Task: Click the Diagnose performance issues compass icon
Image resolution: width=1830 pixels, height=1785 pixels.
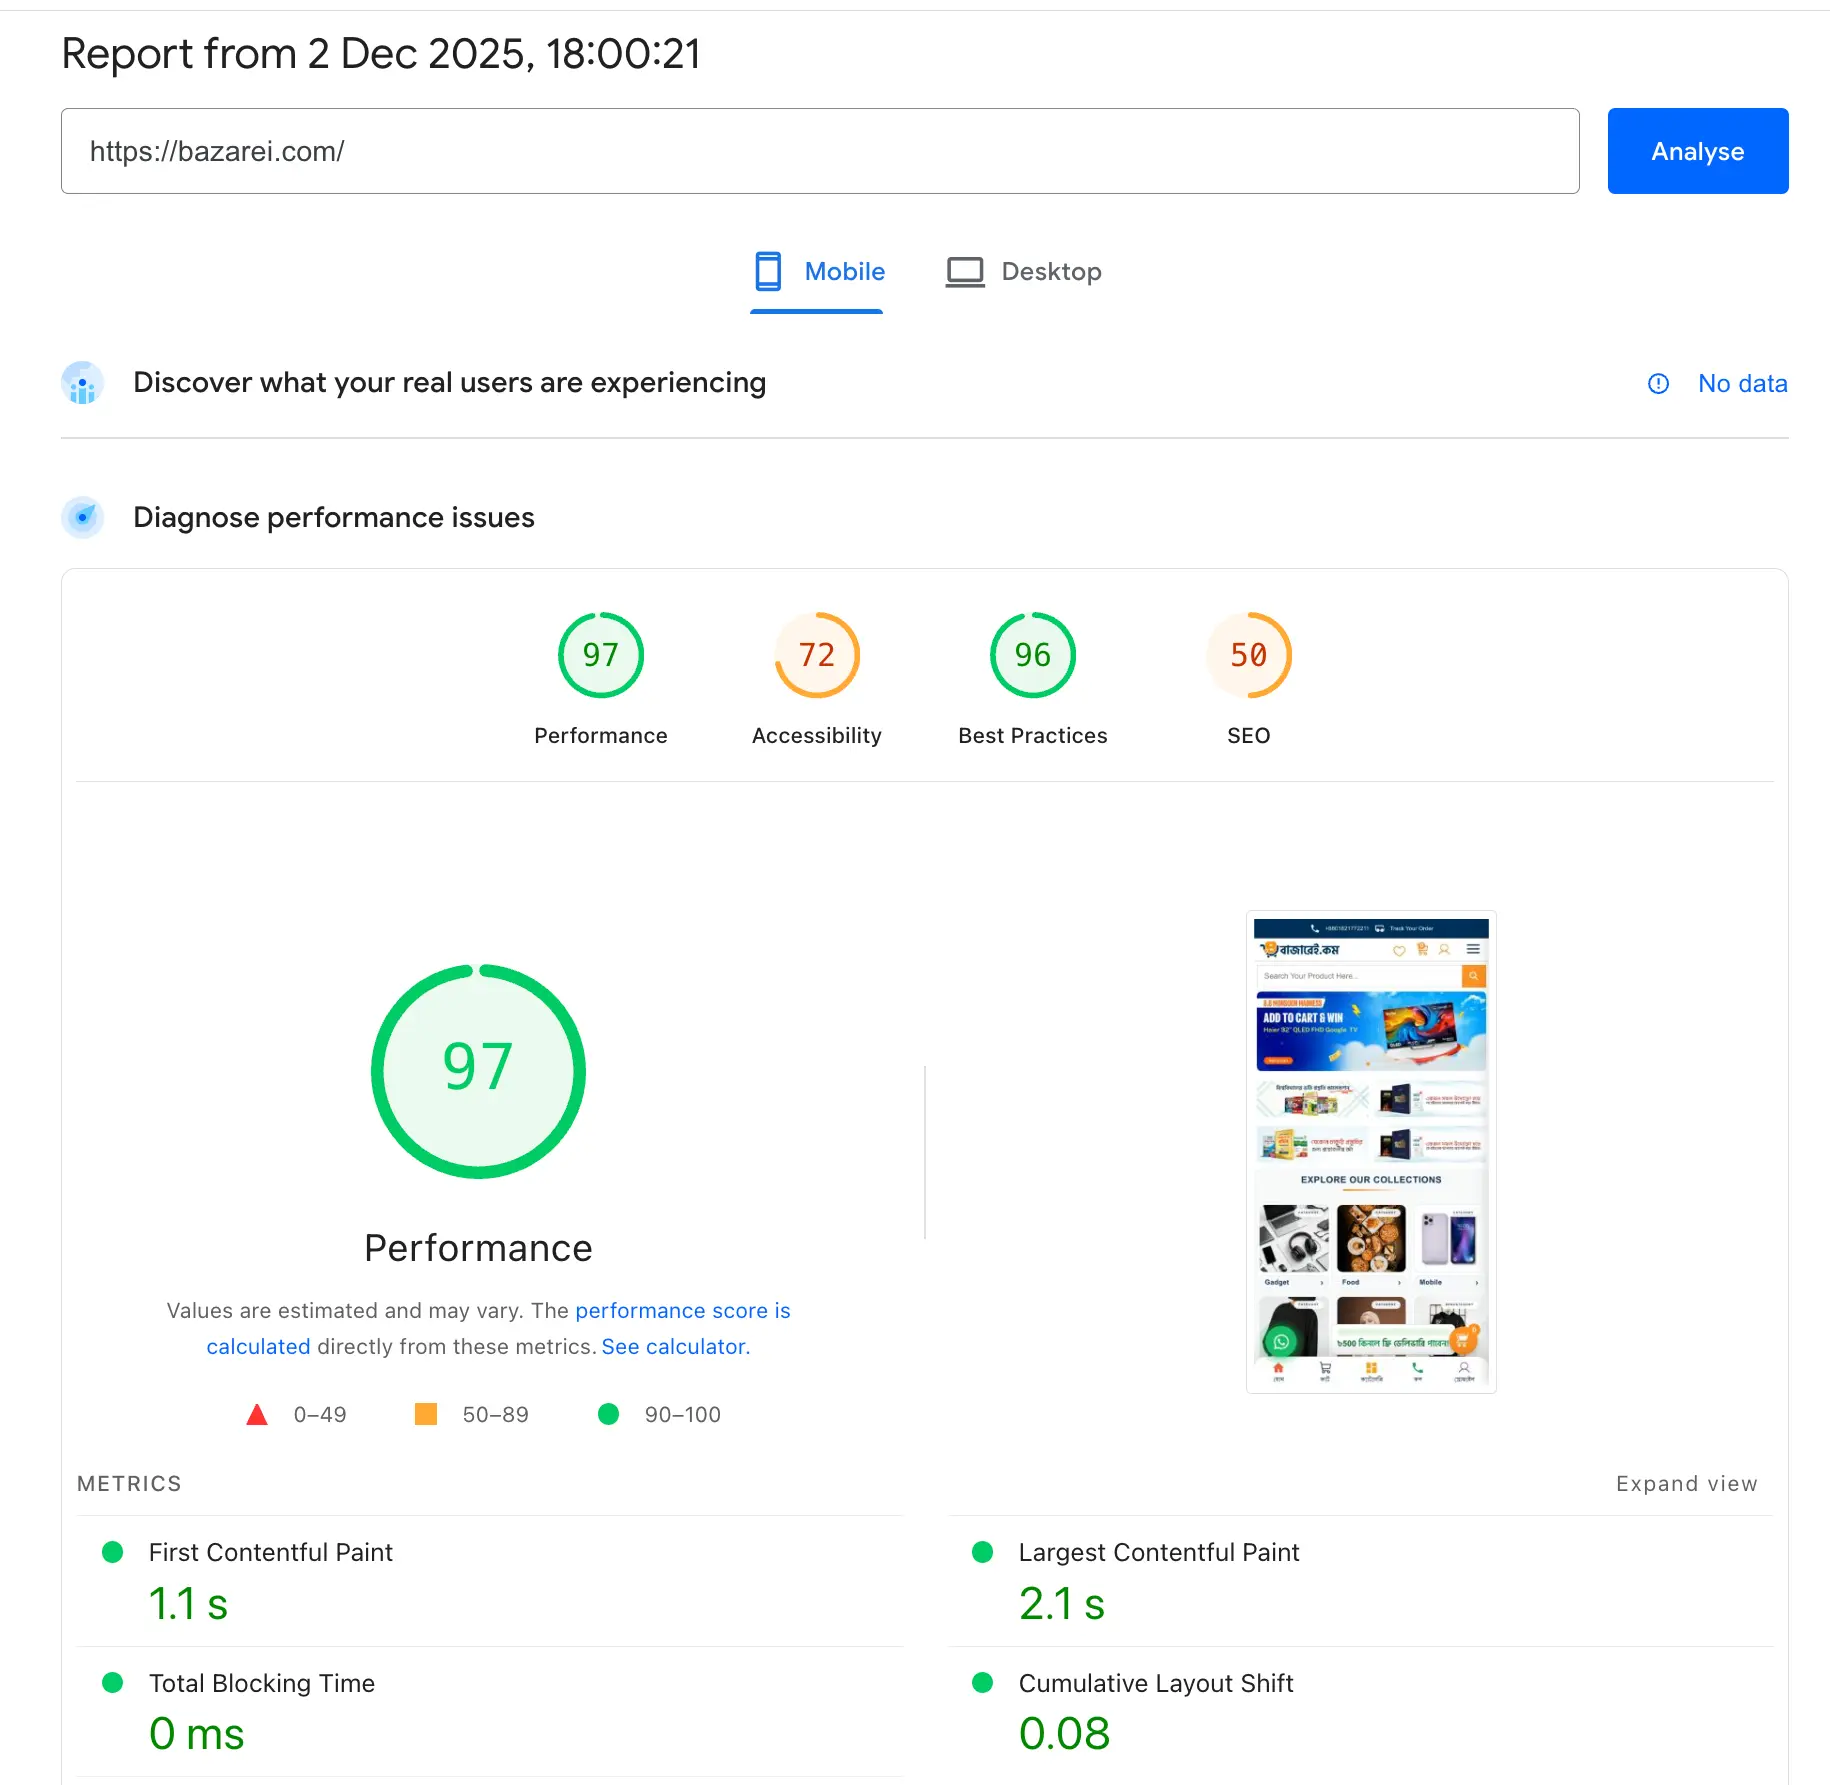Action: tap(82, 517)
